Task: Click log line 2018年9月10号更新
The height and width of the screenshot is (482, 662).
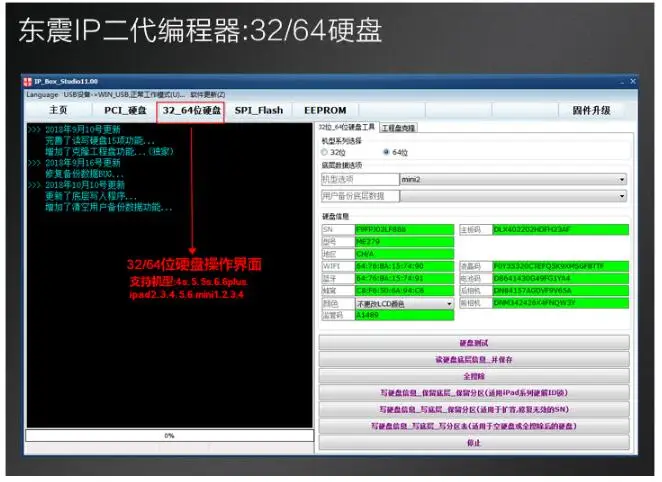Action: (x=83, y=130)
